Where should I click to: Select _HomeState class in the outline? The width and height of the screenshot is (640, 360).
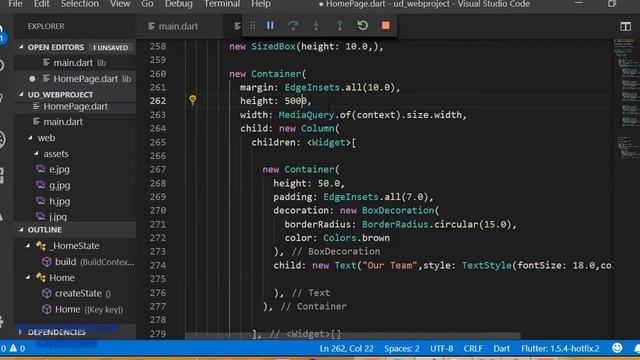pos(74,246)
